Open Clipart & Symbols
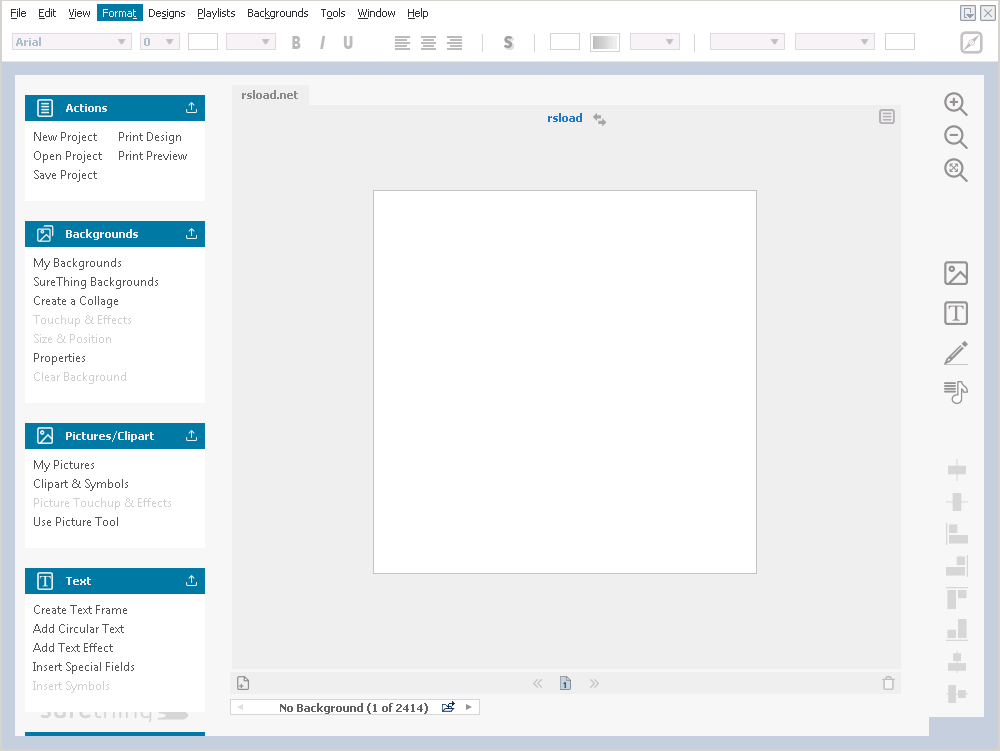1000x751 pixels. point(80,483)
